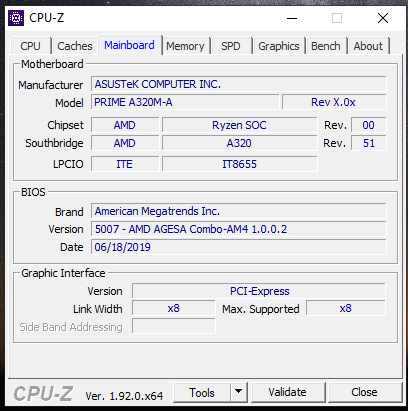Image resolution: width=408 pixels, height=411 pixels.
Task: Switch to the CPU tab
Action: (x=30, y=46)
